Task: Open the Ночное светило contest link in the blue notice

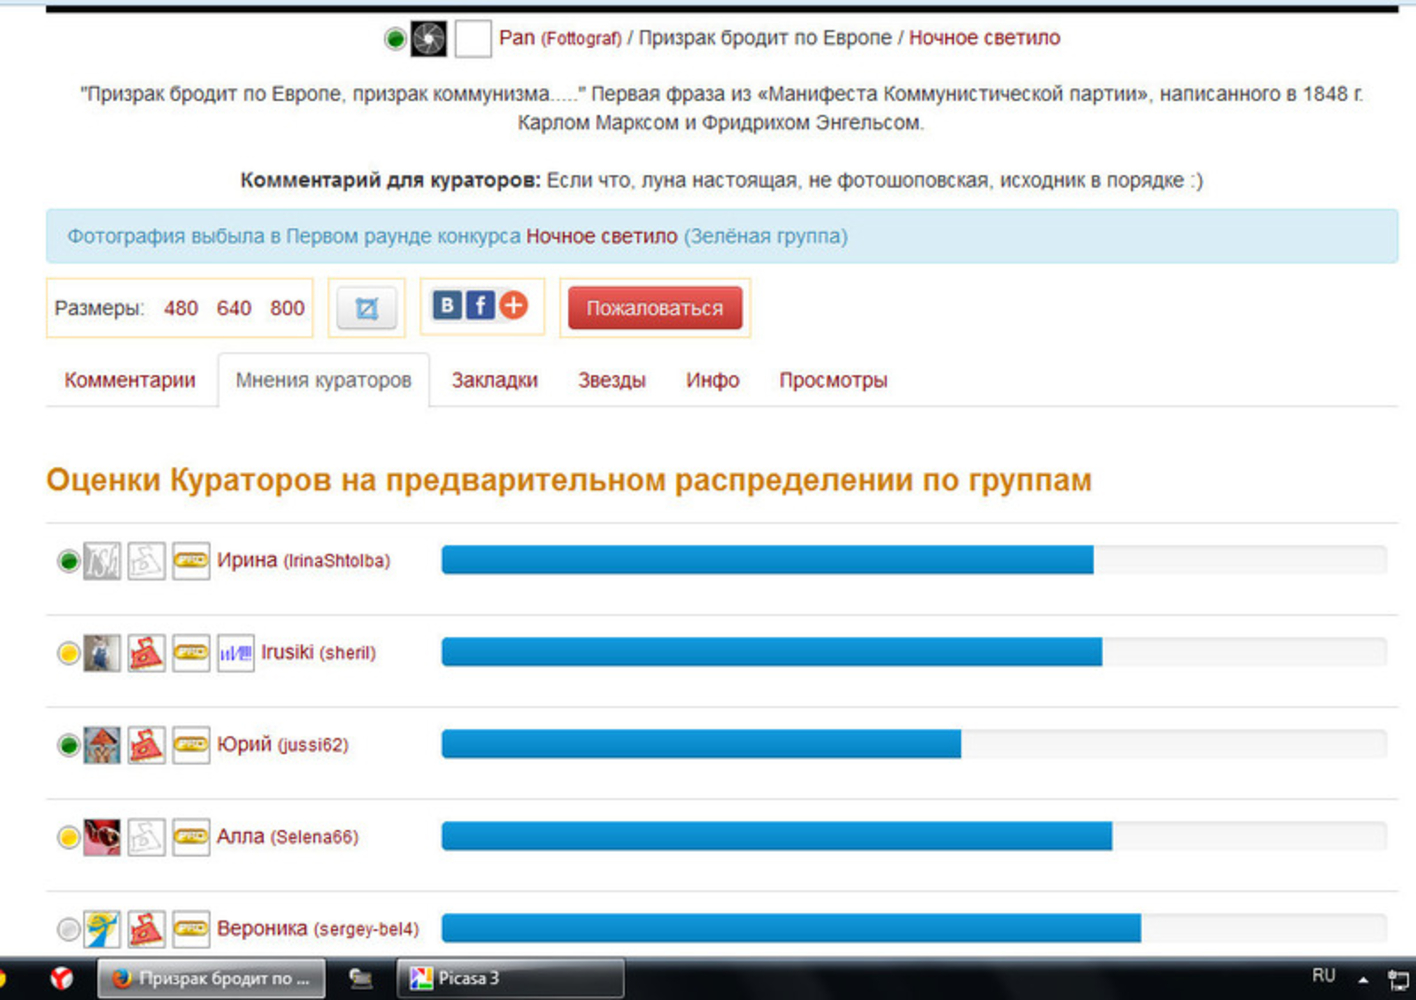Action: pyautogui.click(x=601, y=237)
